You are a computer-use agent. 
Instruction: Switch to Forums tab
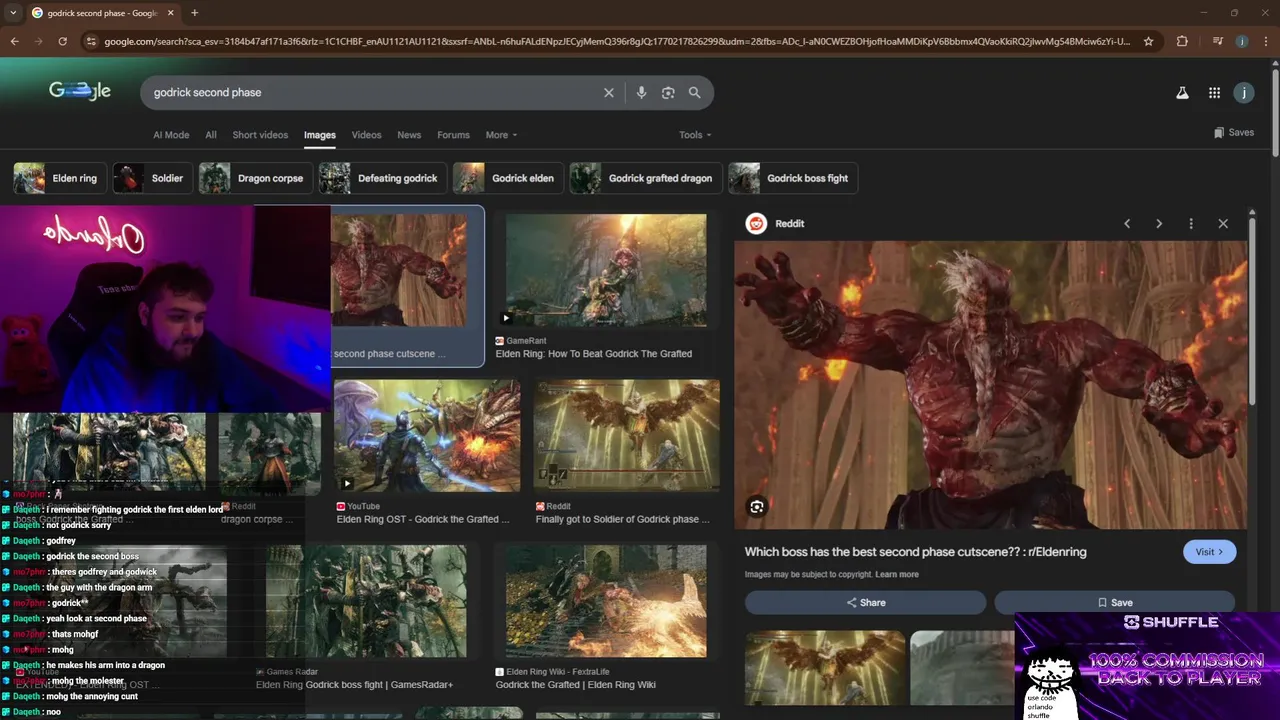453,135
